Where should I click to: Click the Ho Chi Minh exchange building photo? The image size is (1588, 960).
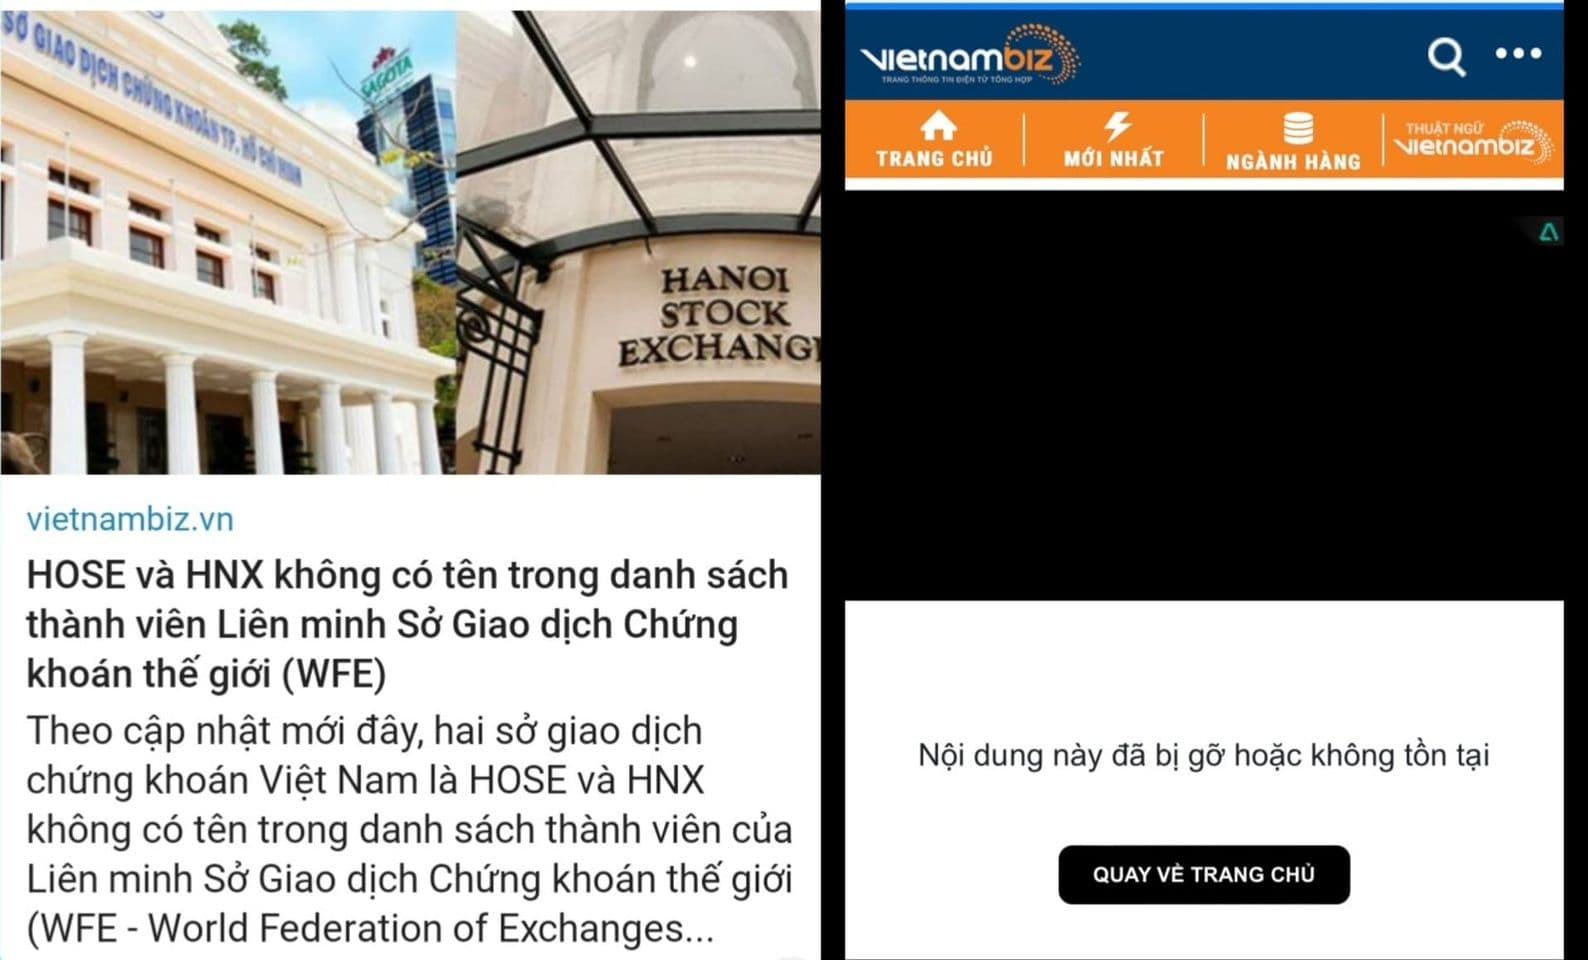click(x=228, y=240)
